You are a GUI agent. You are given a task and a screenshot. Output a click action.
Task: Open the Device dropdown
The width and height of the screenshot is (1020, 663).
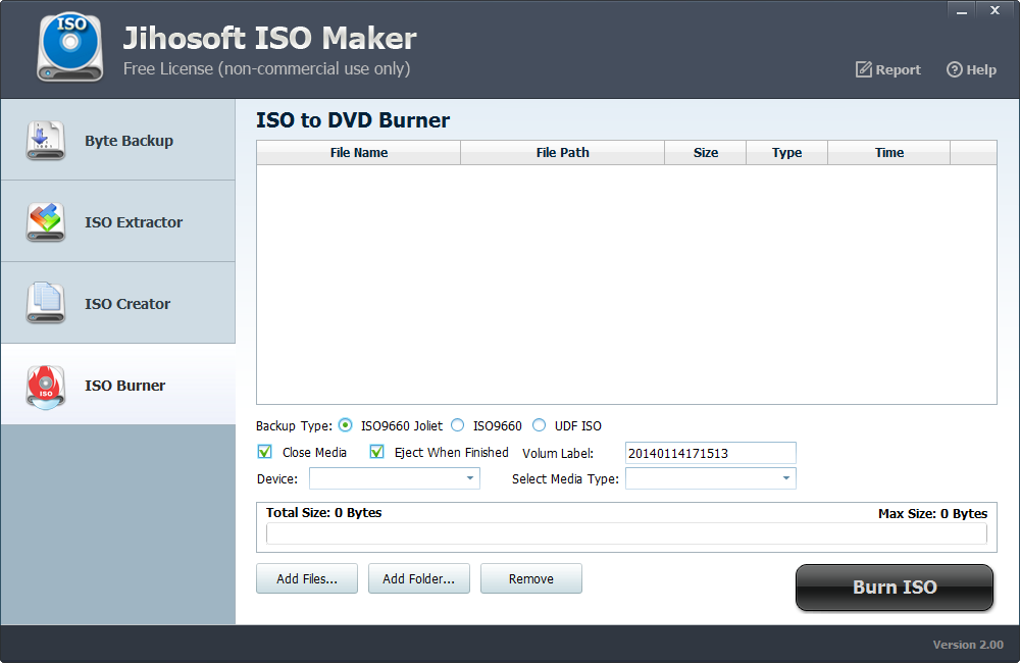(394, 478)
